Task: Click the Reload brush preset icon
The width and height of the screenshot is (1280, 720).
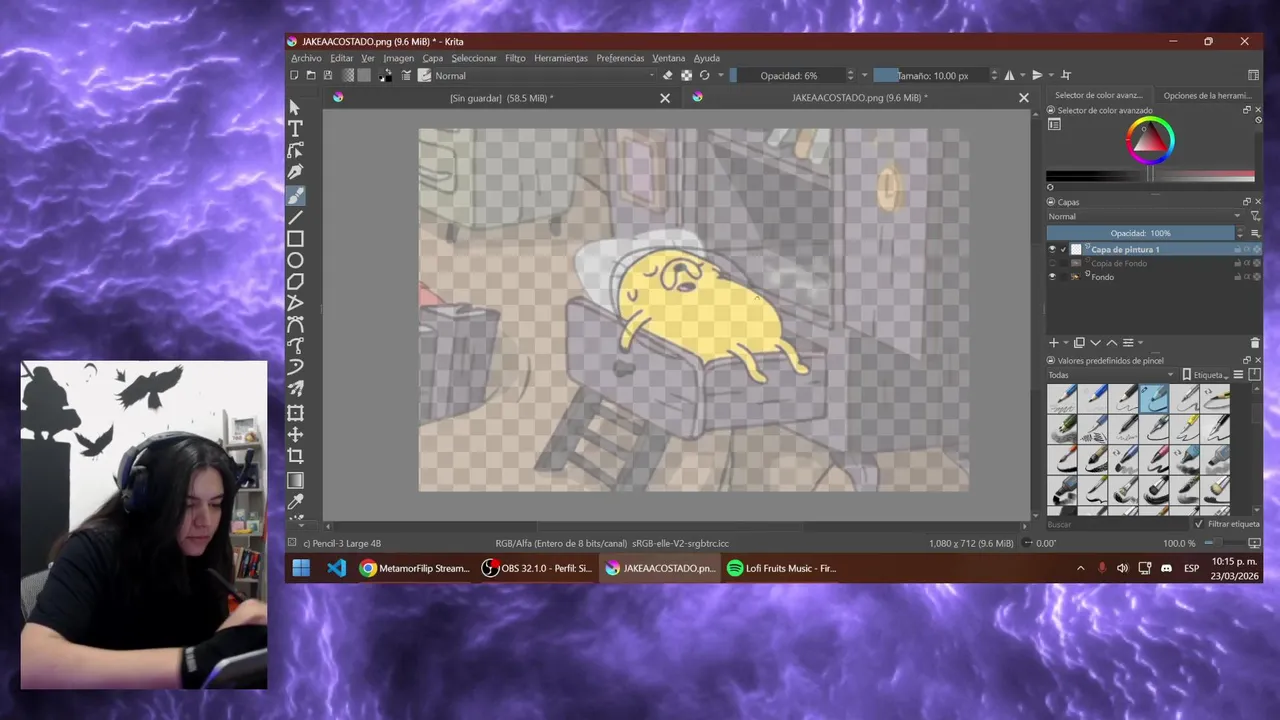Action: [x=704, y=75]
